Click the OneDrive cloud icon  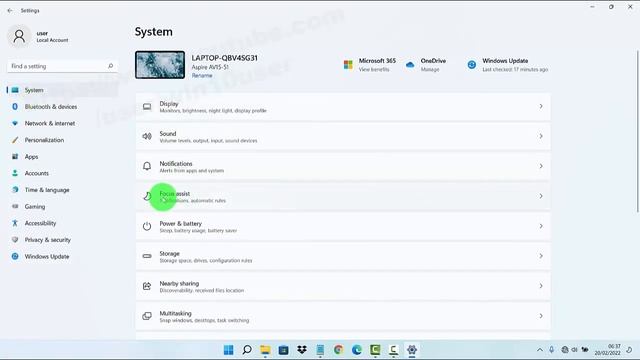(410, 65)
